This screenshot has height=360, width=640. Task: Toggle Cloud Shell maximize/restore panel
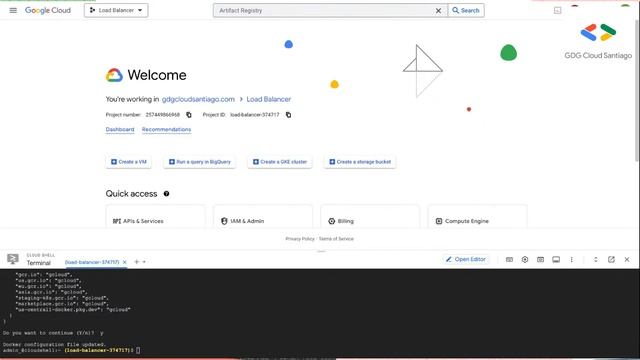596,259
